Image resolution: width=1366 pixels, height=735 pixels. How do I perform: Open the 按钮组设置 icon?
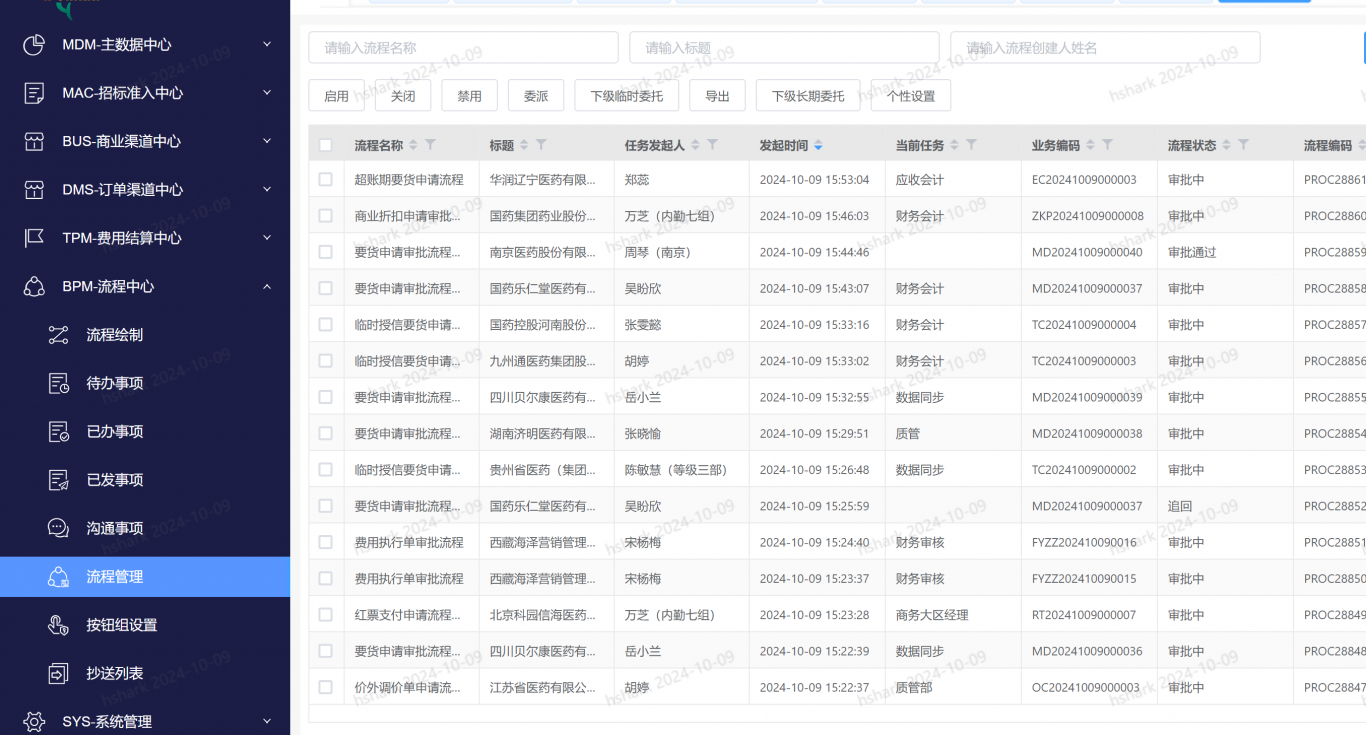tap(58, 625)
